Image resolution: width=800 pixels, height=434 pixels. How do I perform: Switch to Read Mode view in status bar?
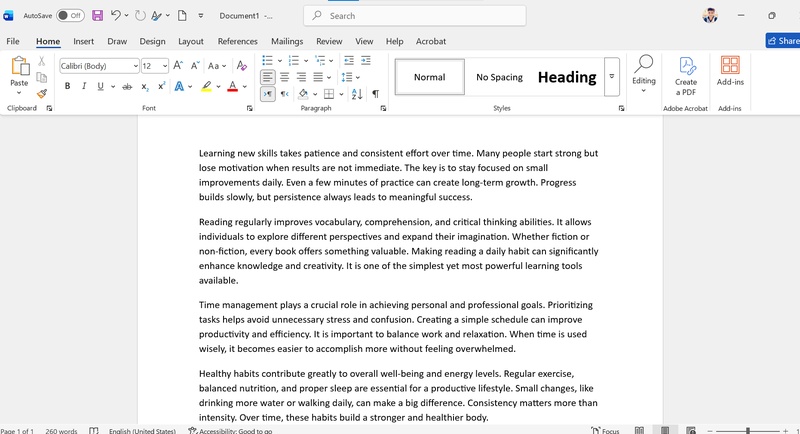639,430
